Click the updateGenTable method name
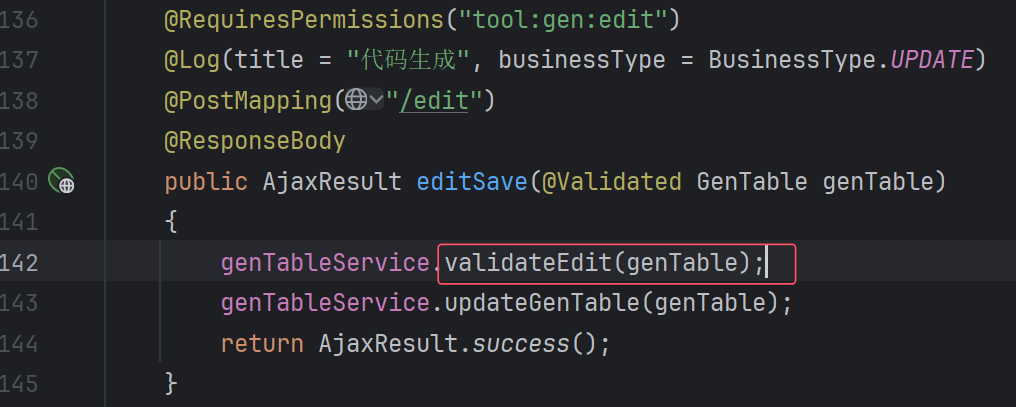The height and width of the screenshot is (407, 1016). (x=542, y=303)
